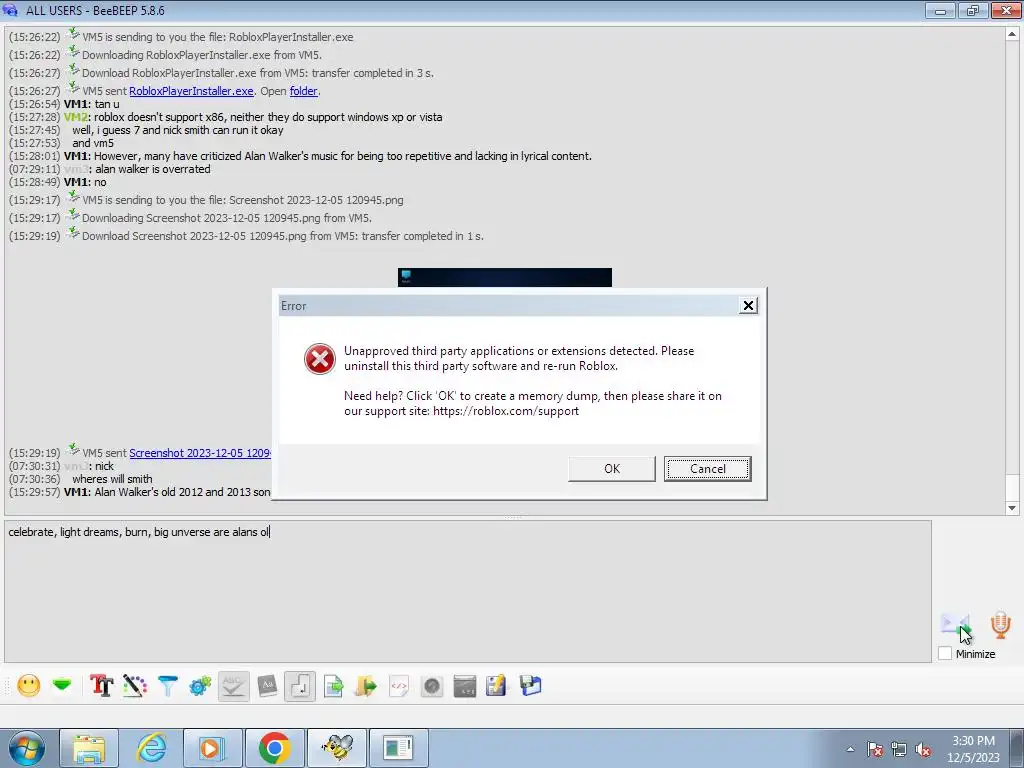Viewport: 1024px width, 768px height.
Task: Toggle the ABC spell check button
Action: point(234,686)
